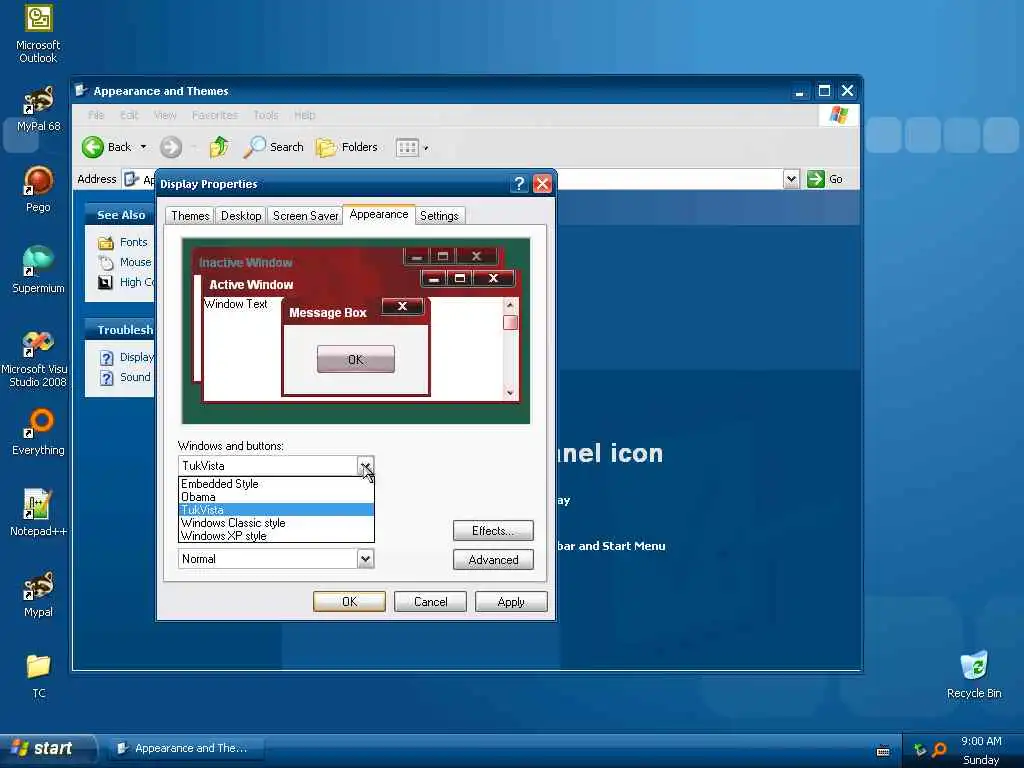Click Appearance and Themes taskbar button

tap(184, 748)
